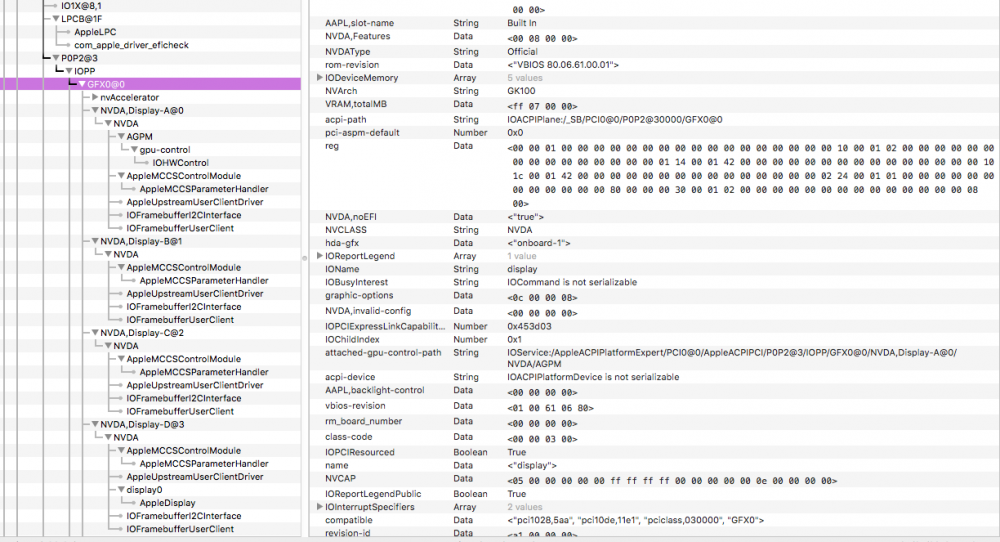Click rom-revision value VBIOS 80.06.61.00.01
This screenshot has width=1000, height=542.
[x=563, y=65]
